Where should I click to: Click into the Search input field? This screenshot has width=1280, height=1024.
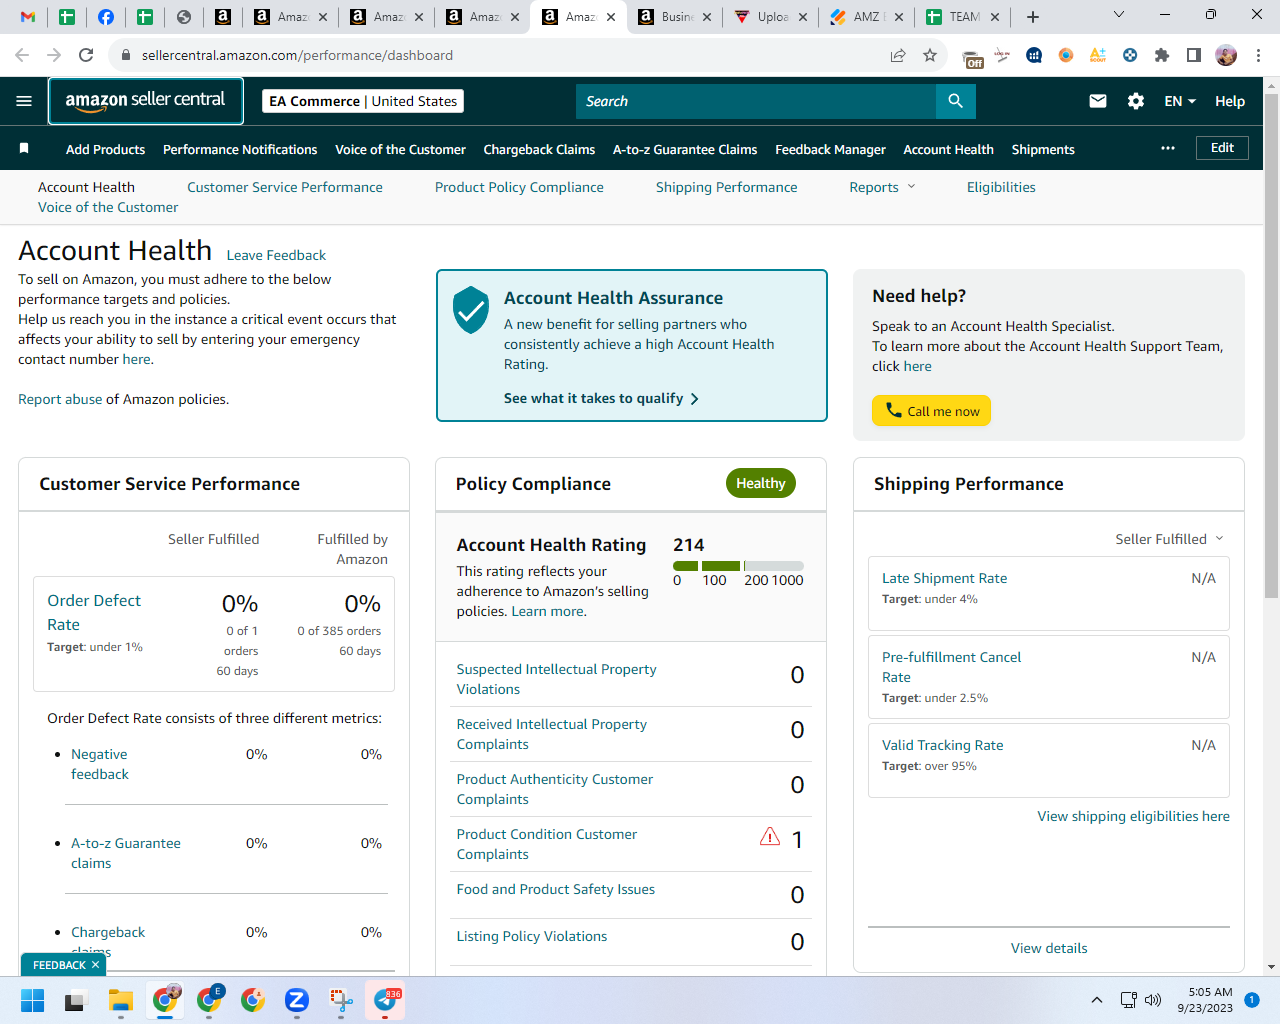click(x=756, y=101)
